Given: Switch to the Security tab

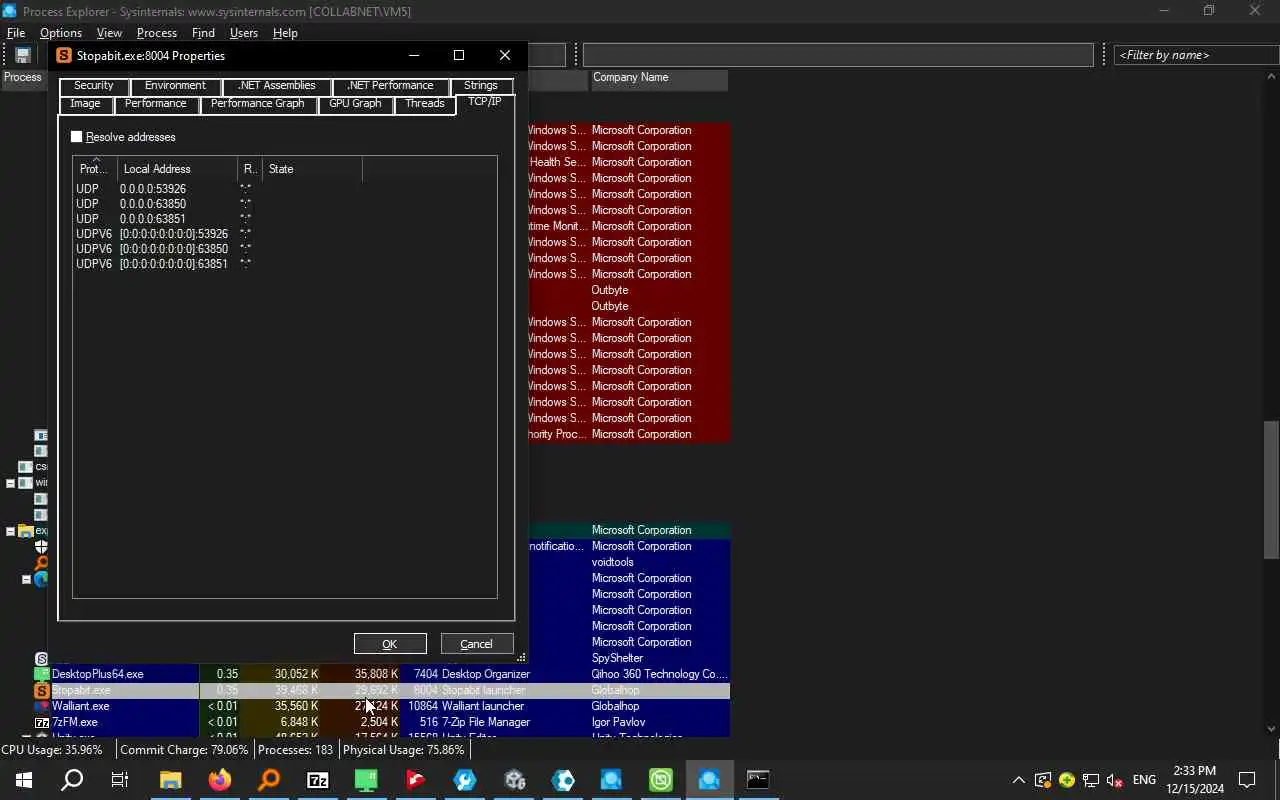Looking at the screenshot, I should pos(93,86).
